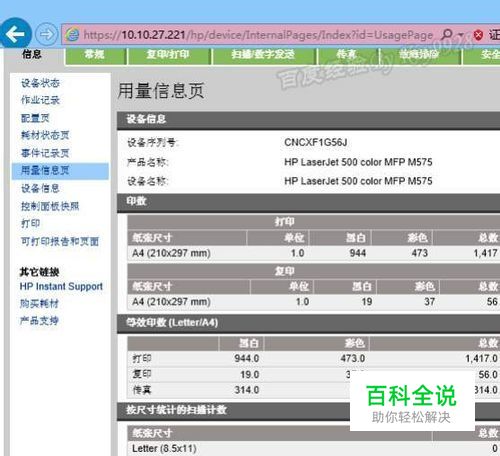The image size is (500, 456).
Task: Open the 打印 sidebar link
Action: point(30,223)
